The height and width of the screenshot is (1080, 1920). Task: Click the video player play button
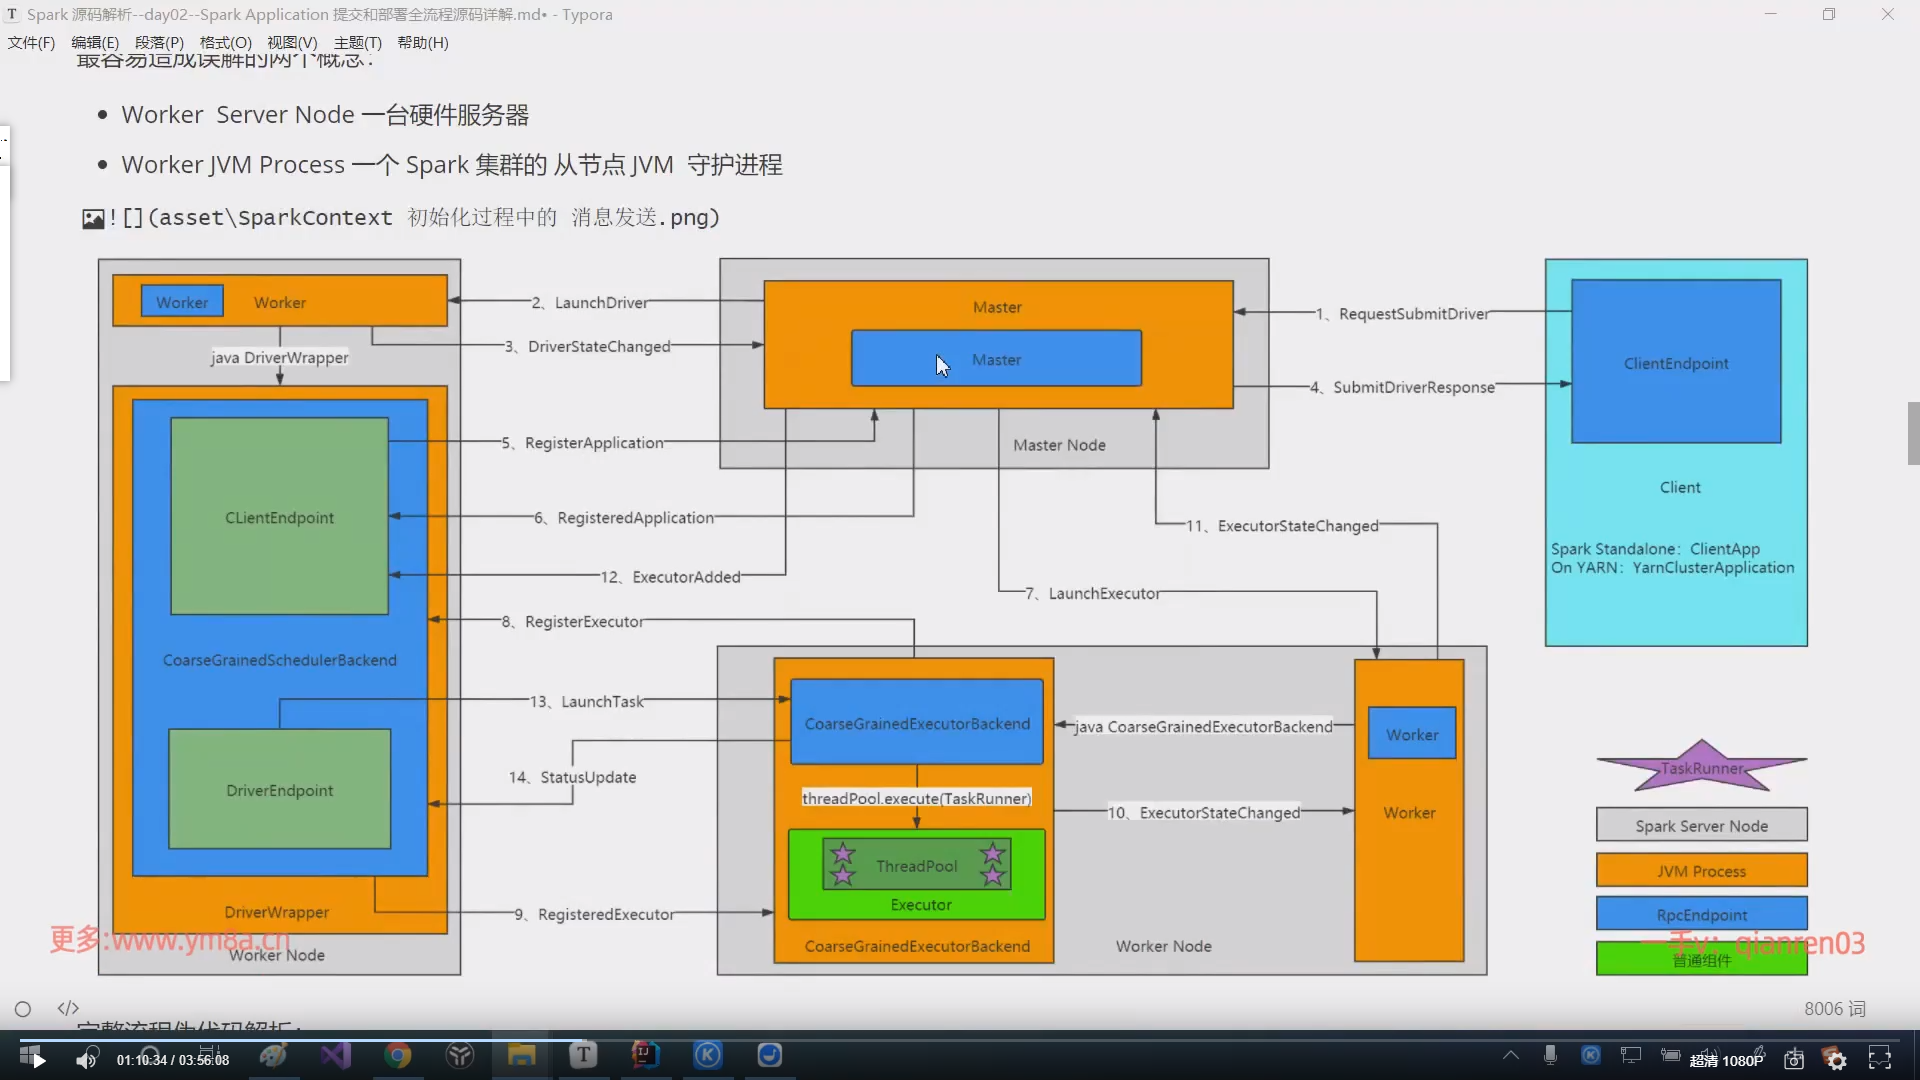pos(38,1060)
